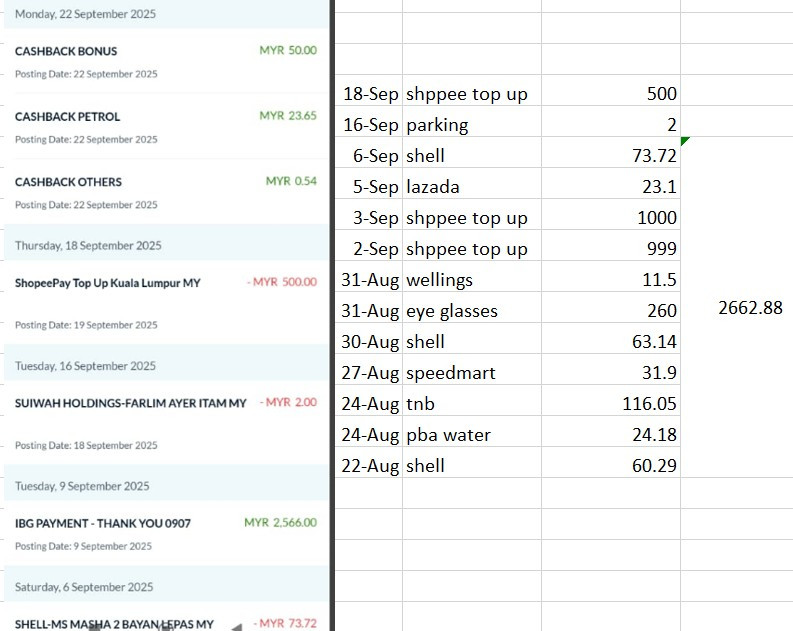Image resolution: width=793 pixels, height=631 pixels.
Task: Click the MYR 0.54 cashback amount
Action: [291, 181]
